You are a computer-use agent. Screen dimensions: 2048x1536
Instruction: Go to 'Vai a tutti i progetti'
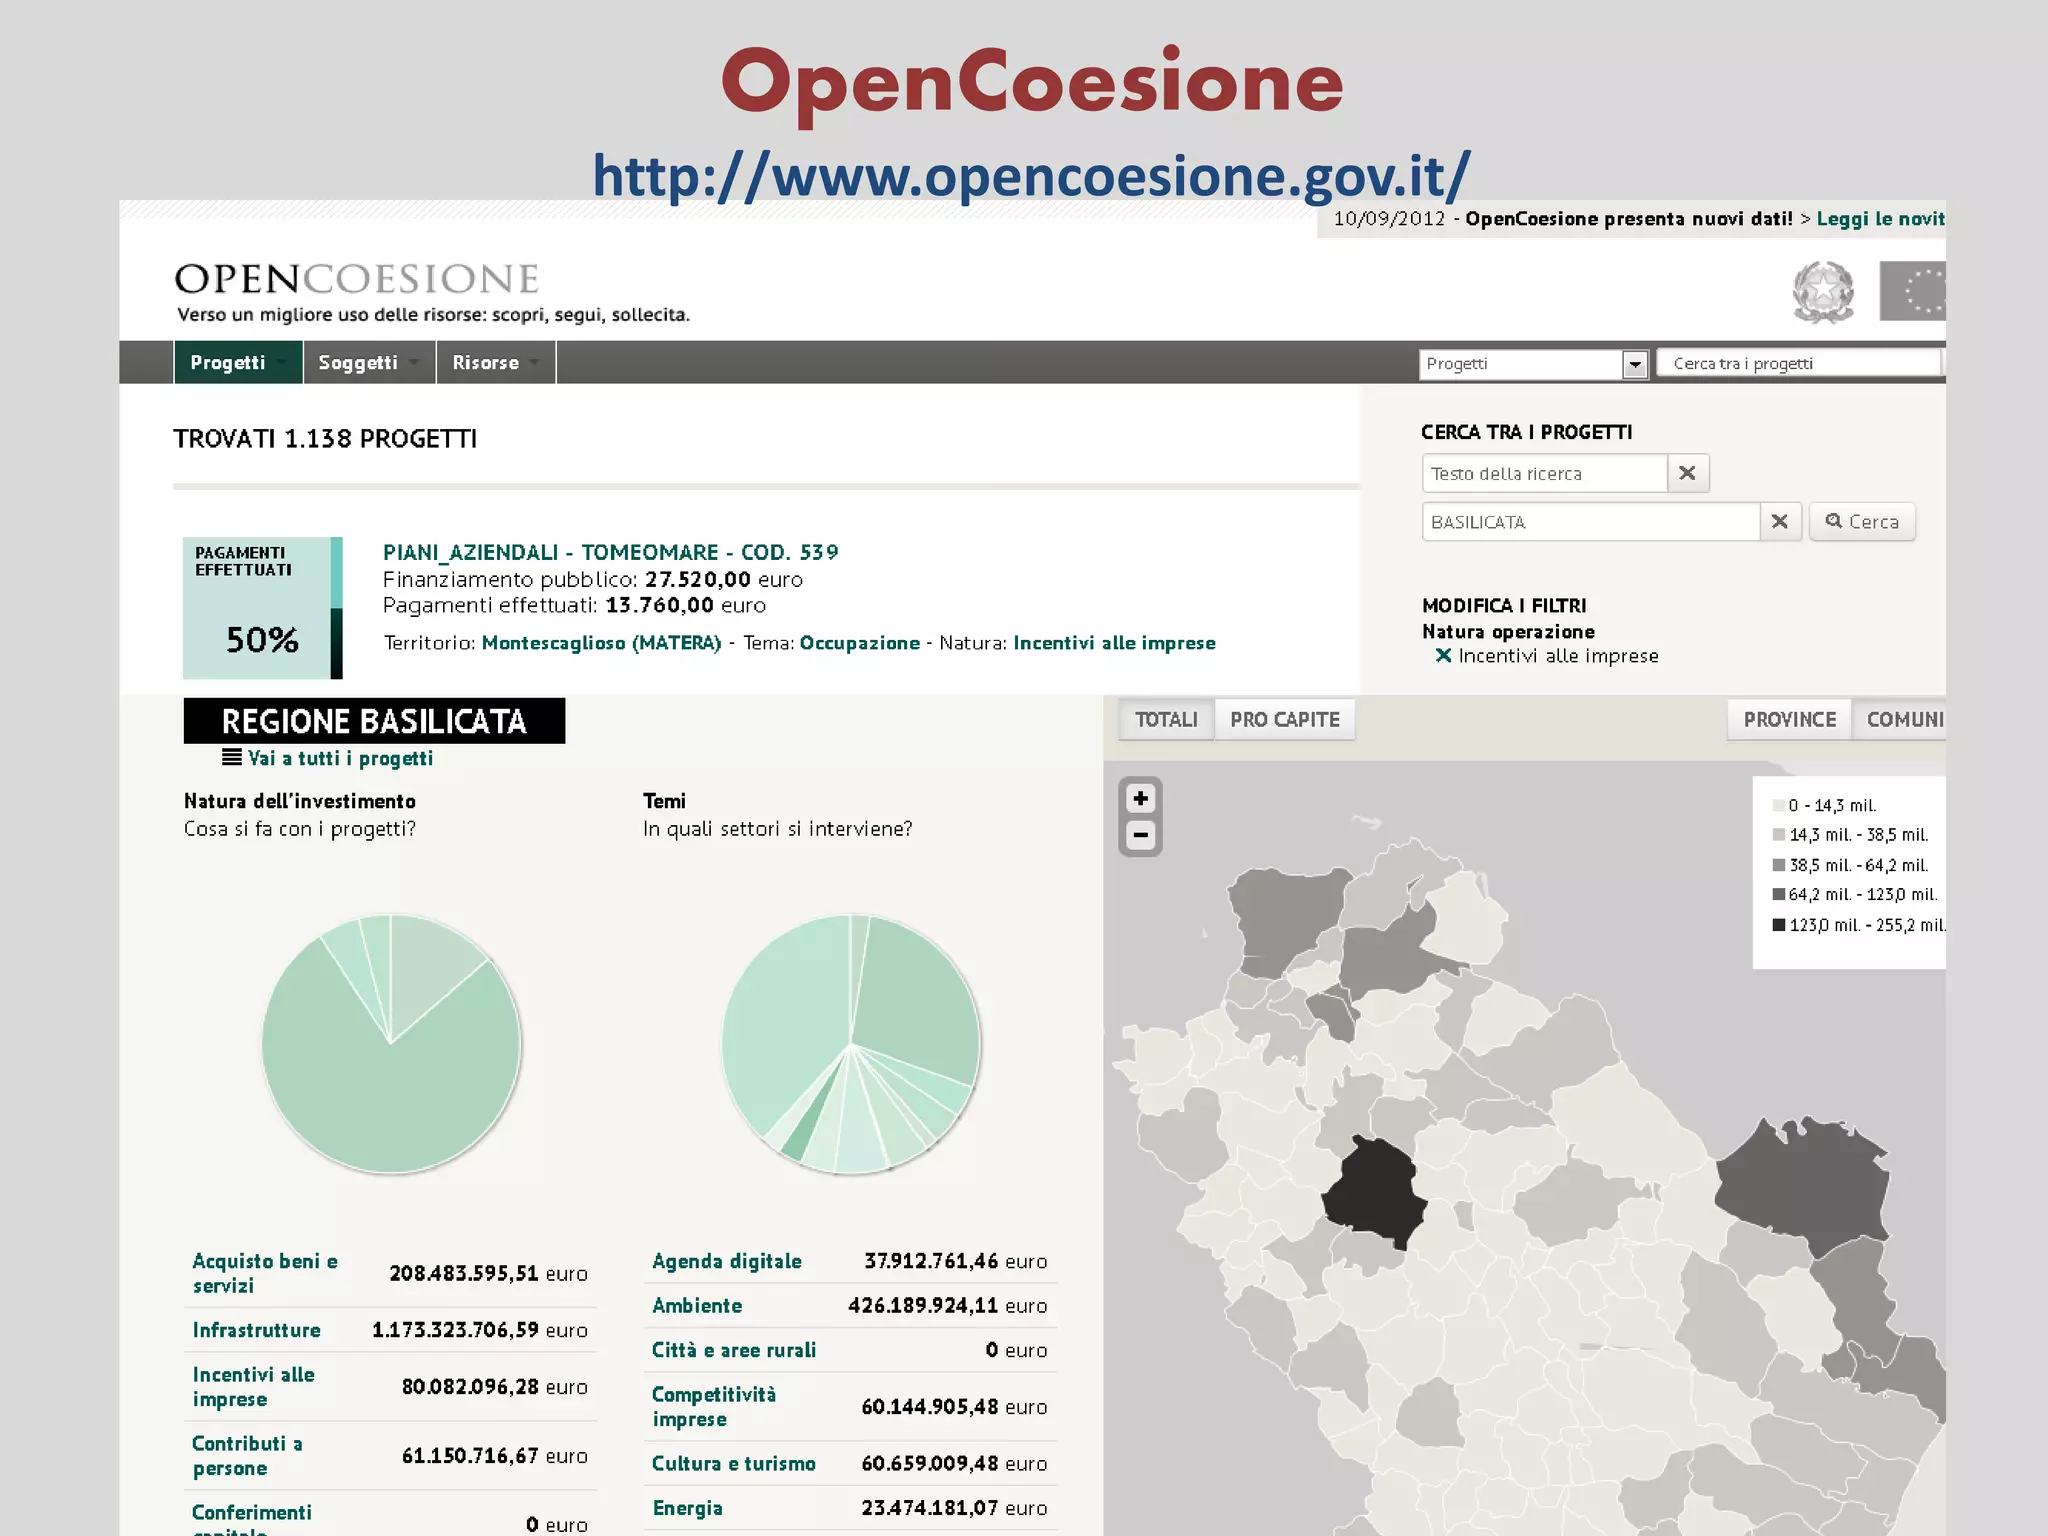pyautogui.click(x=340, y=758)
